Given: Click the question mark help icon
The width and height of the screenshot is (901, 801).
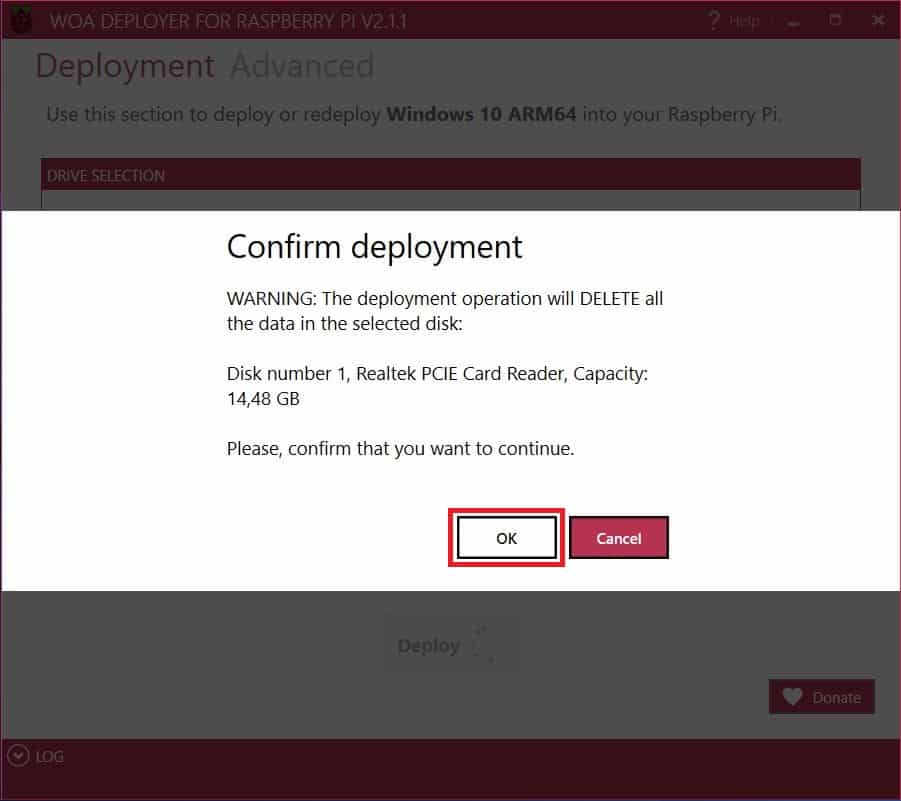Looking at the screenshot, I should pyautogui.click(x=714, y=21).
